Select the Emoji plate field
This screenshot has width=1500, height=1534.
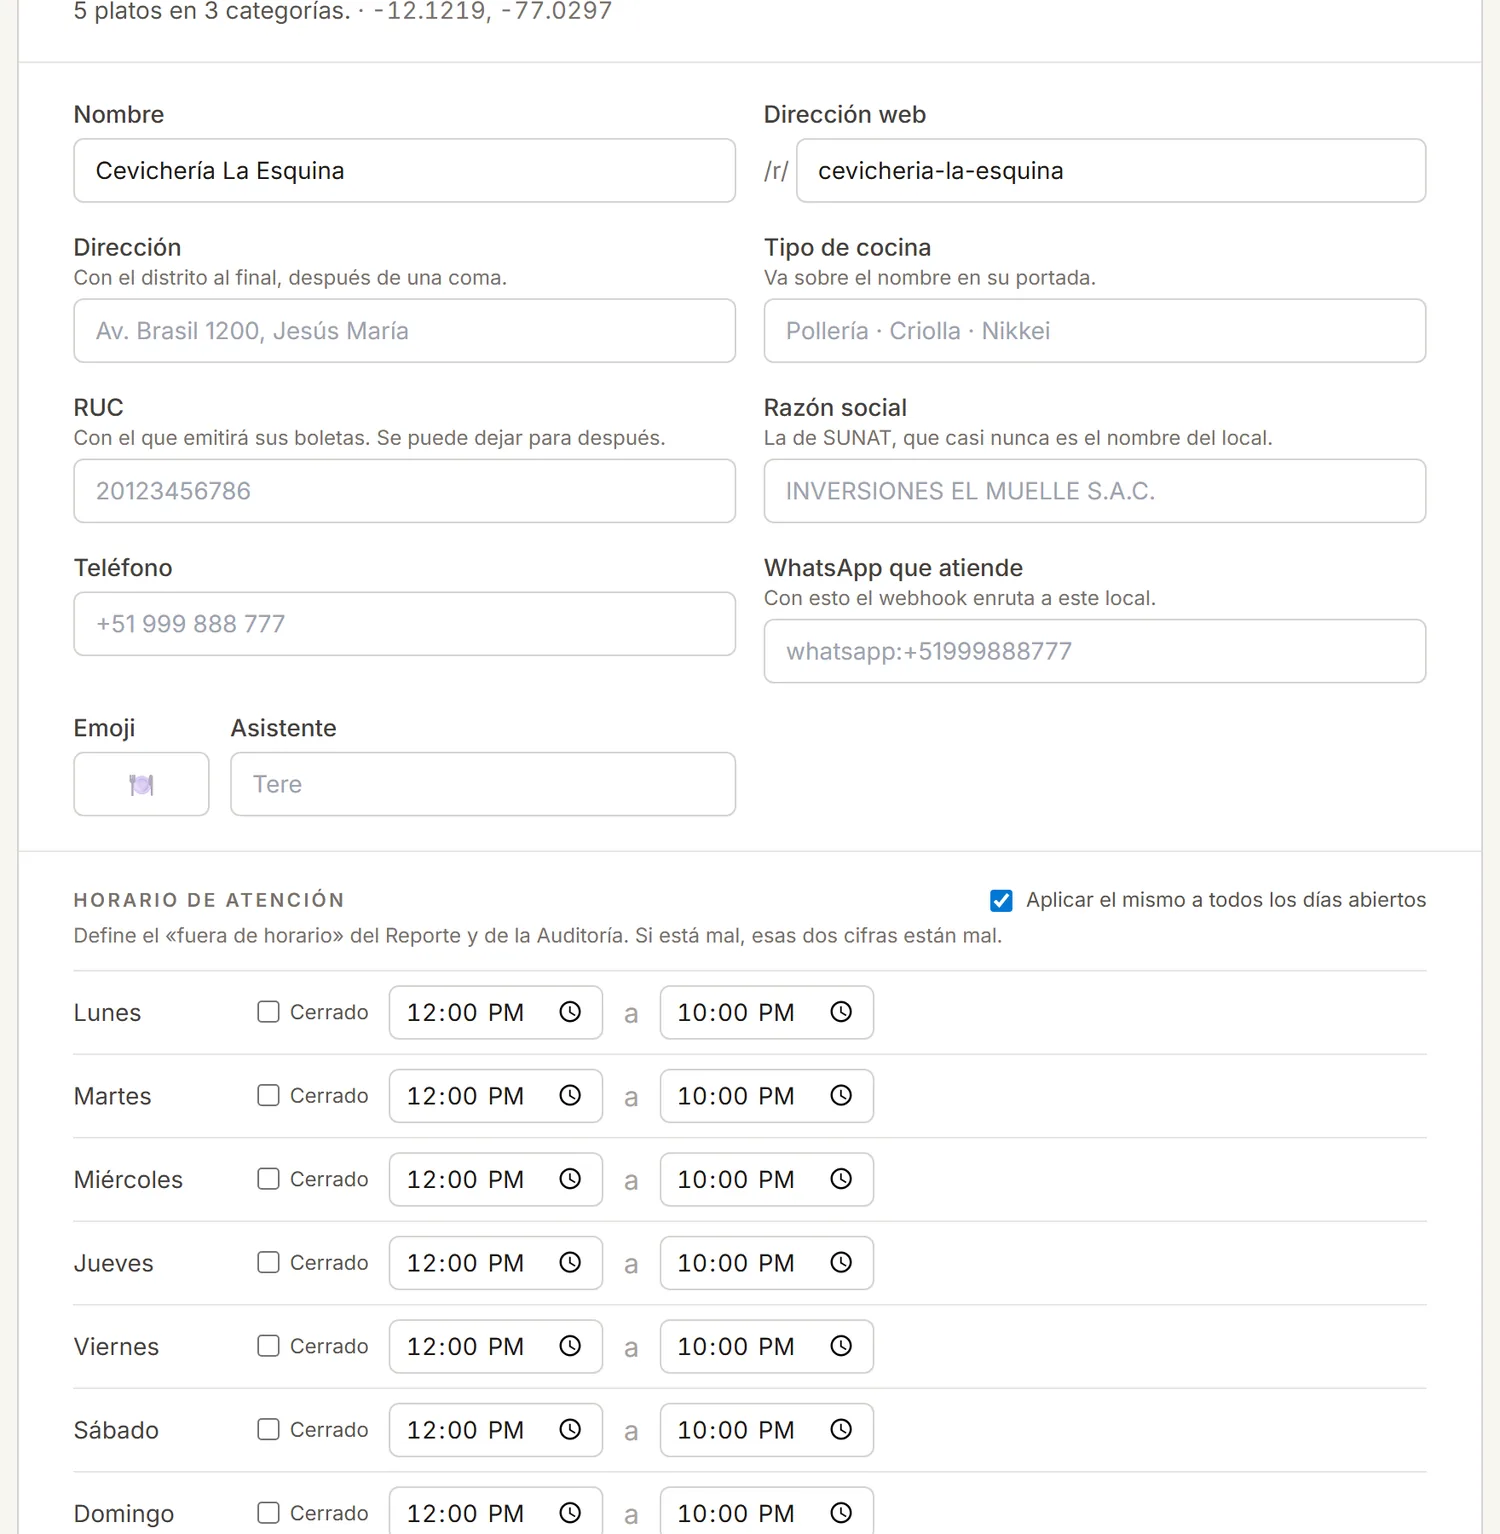(141, 784)
